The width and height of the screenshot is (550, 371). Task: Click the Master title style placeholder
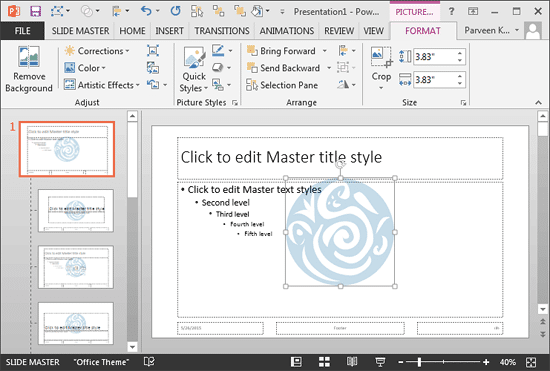tap(340, 158)
